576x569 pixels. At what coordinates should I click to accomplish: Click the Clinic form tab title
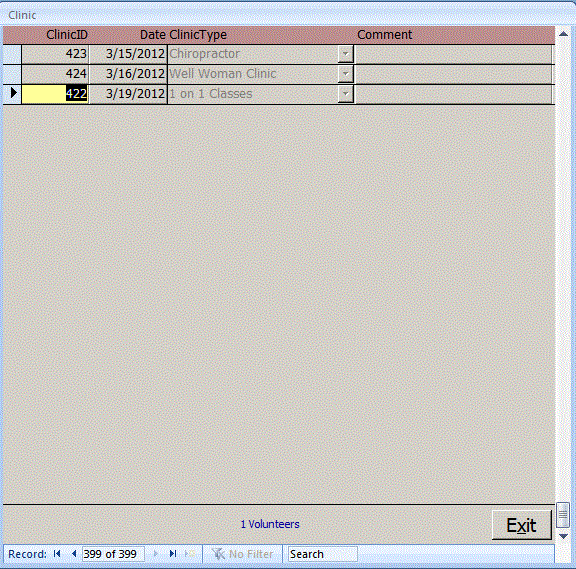pyautogui.click(x=22, y=15)
